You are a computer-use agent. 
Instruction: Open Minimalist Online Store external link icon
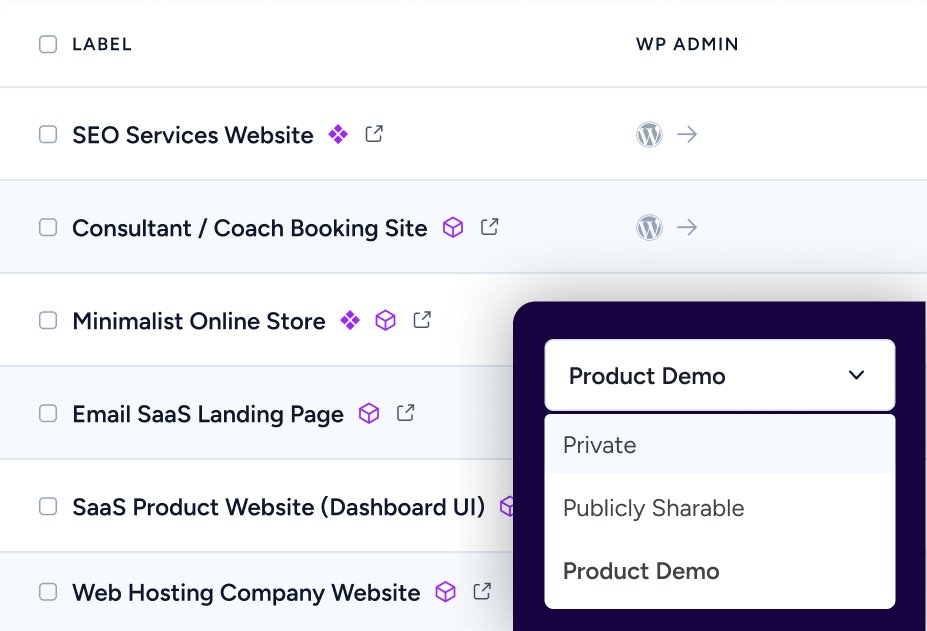click(x=423, y=320)
